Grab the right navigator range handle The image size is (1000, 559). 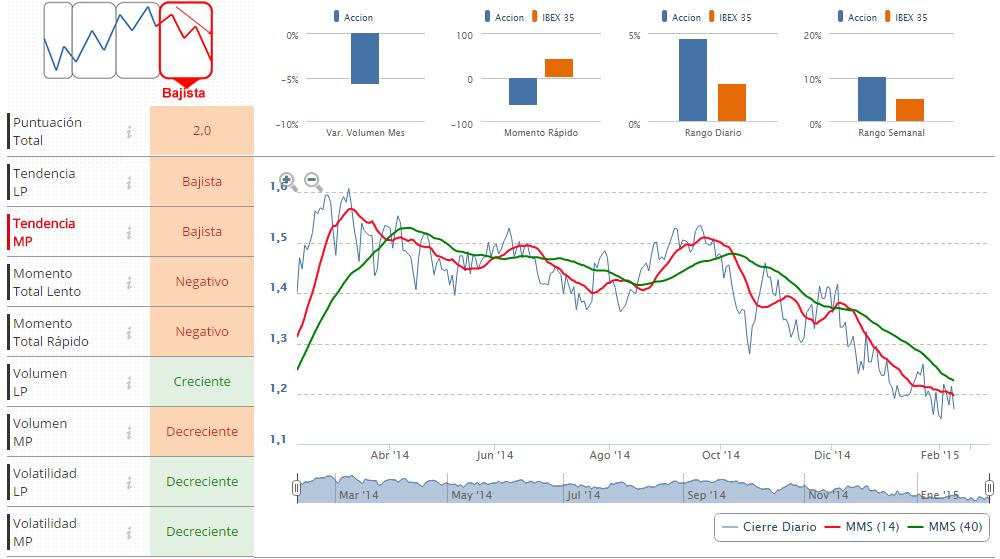coord(989,488)
